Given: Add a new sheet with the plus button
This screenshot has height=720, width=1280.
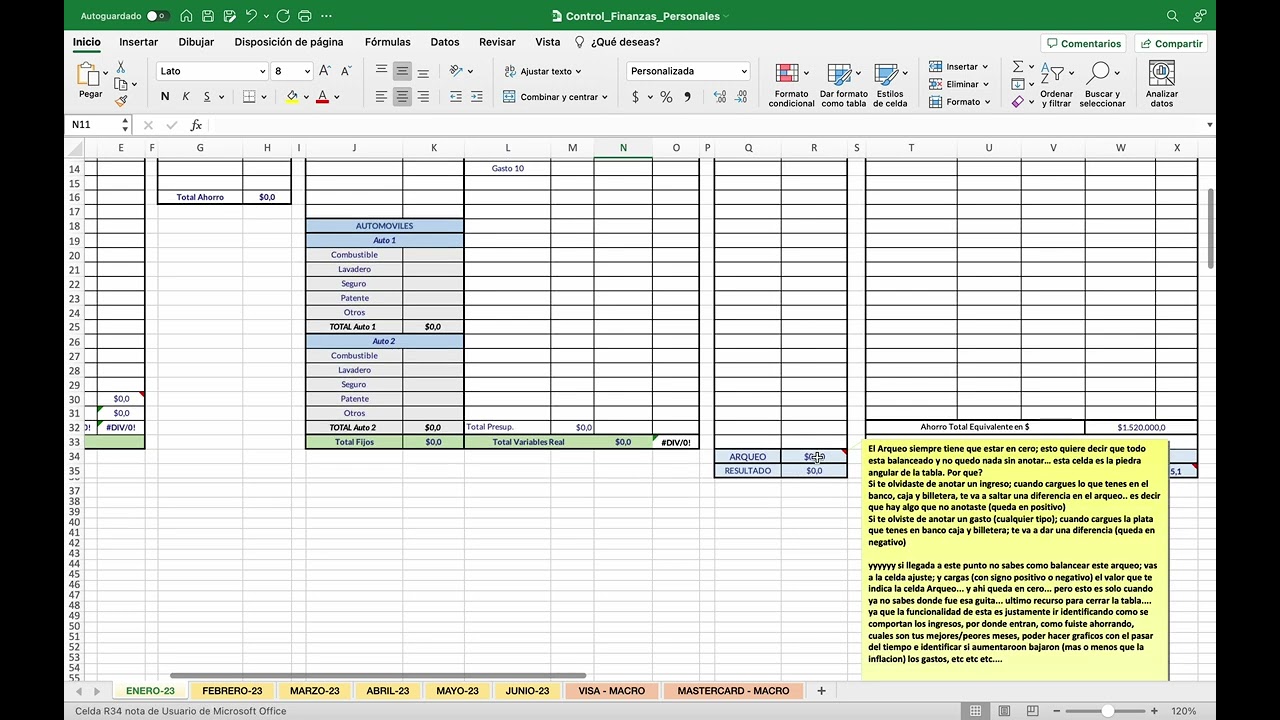Looking at the screenshot, I should click(821, 691).
